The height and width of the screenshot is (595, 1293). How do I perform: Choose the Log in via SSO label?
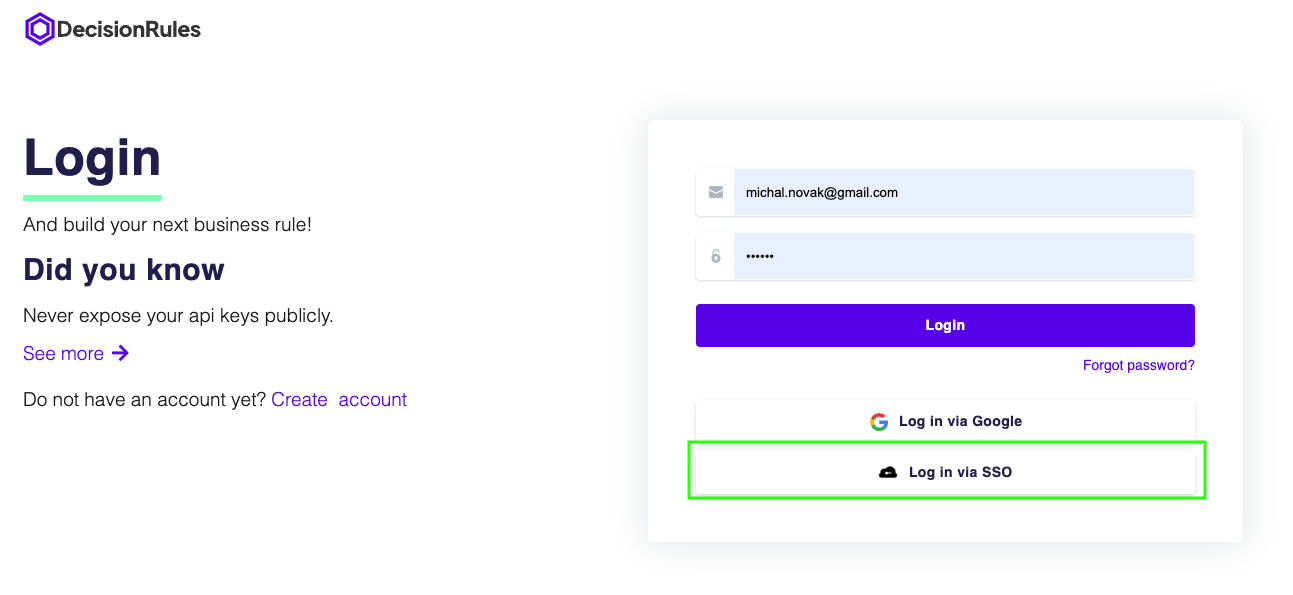pos(960,472)
